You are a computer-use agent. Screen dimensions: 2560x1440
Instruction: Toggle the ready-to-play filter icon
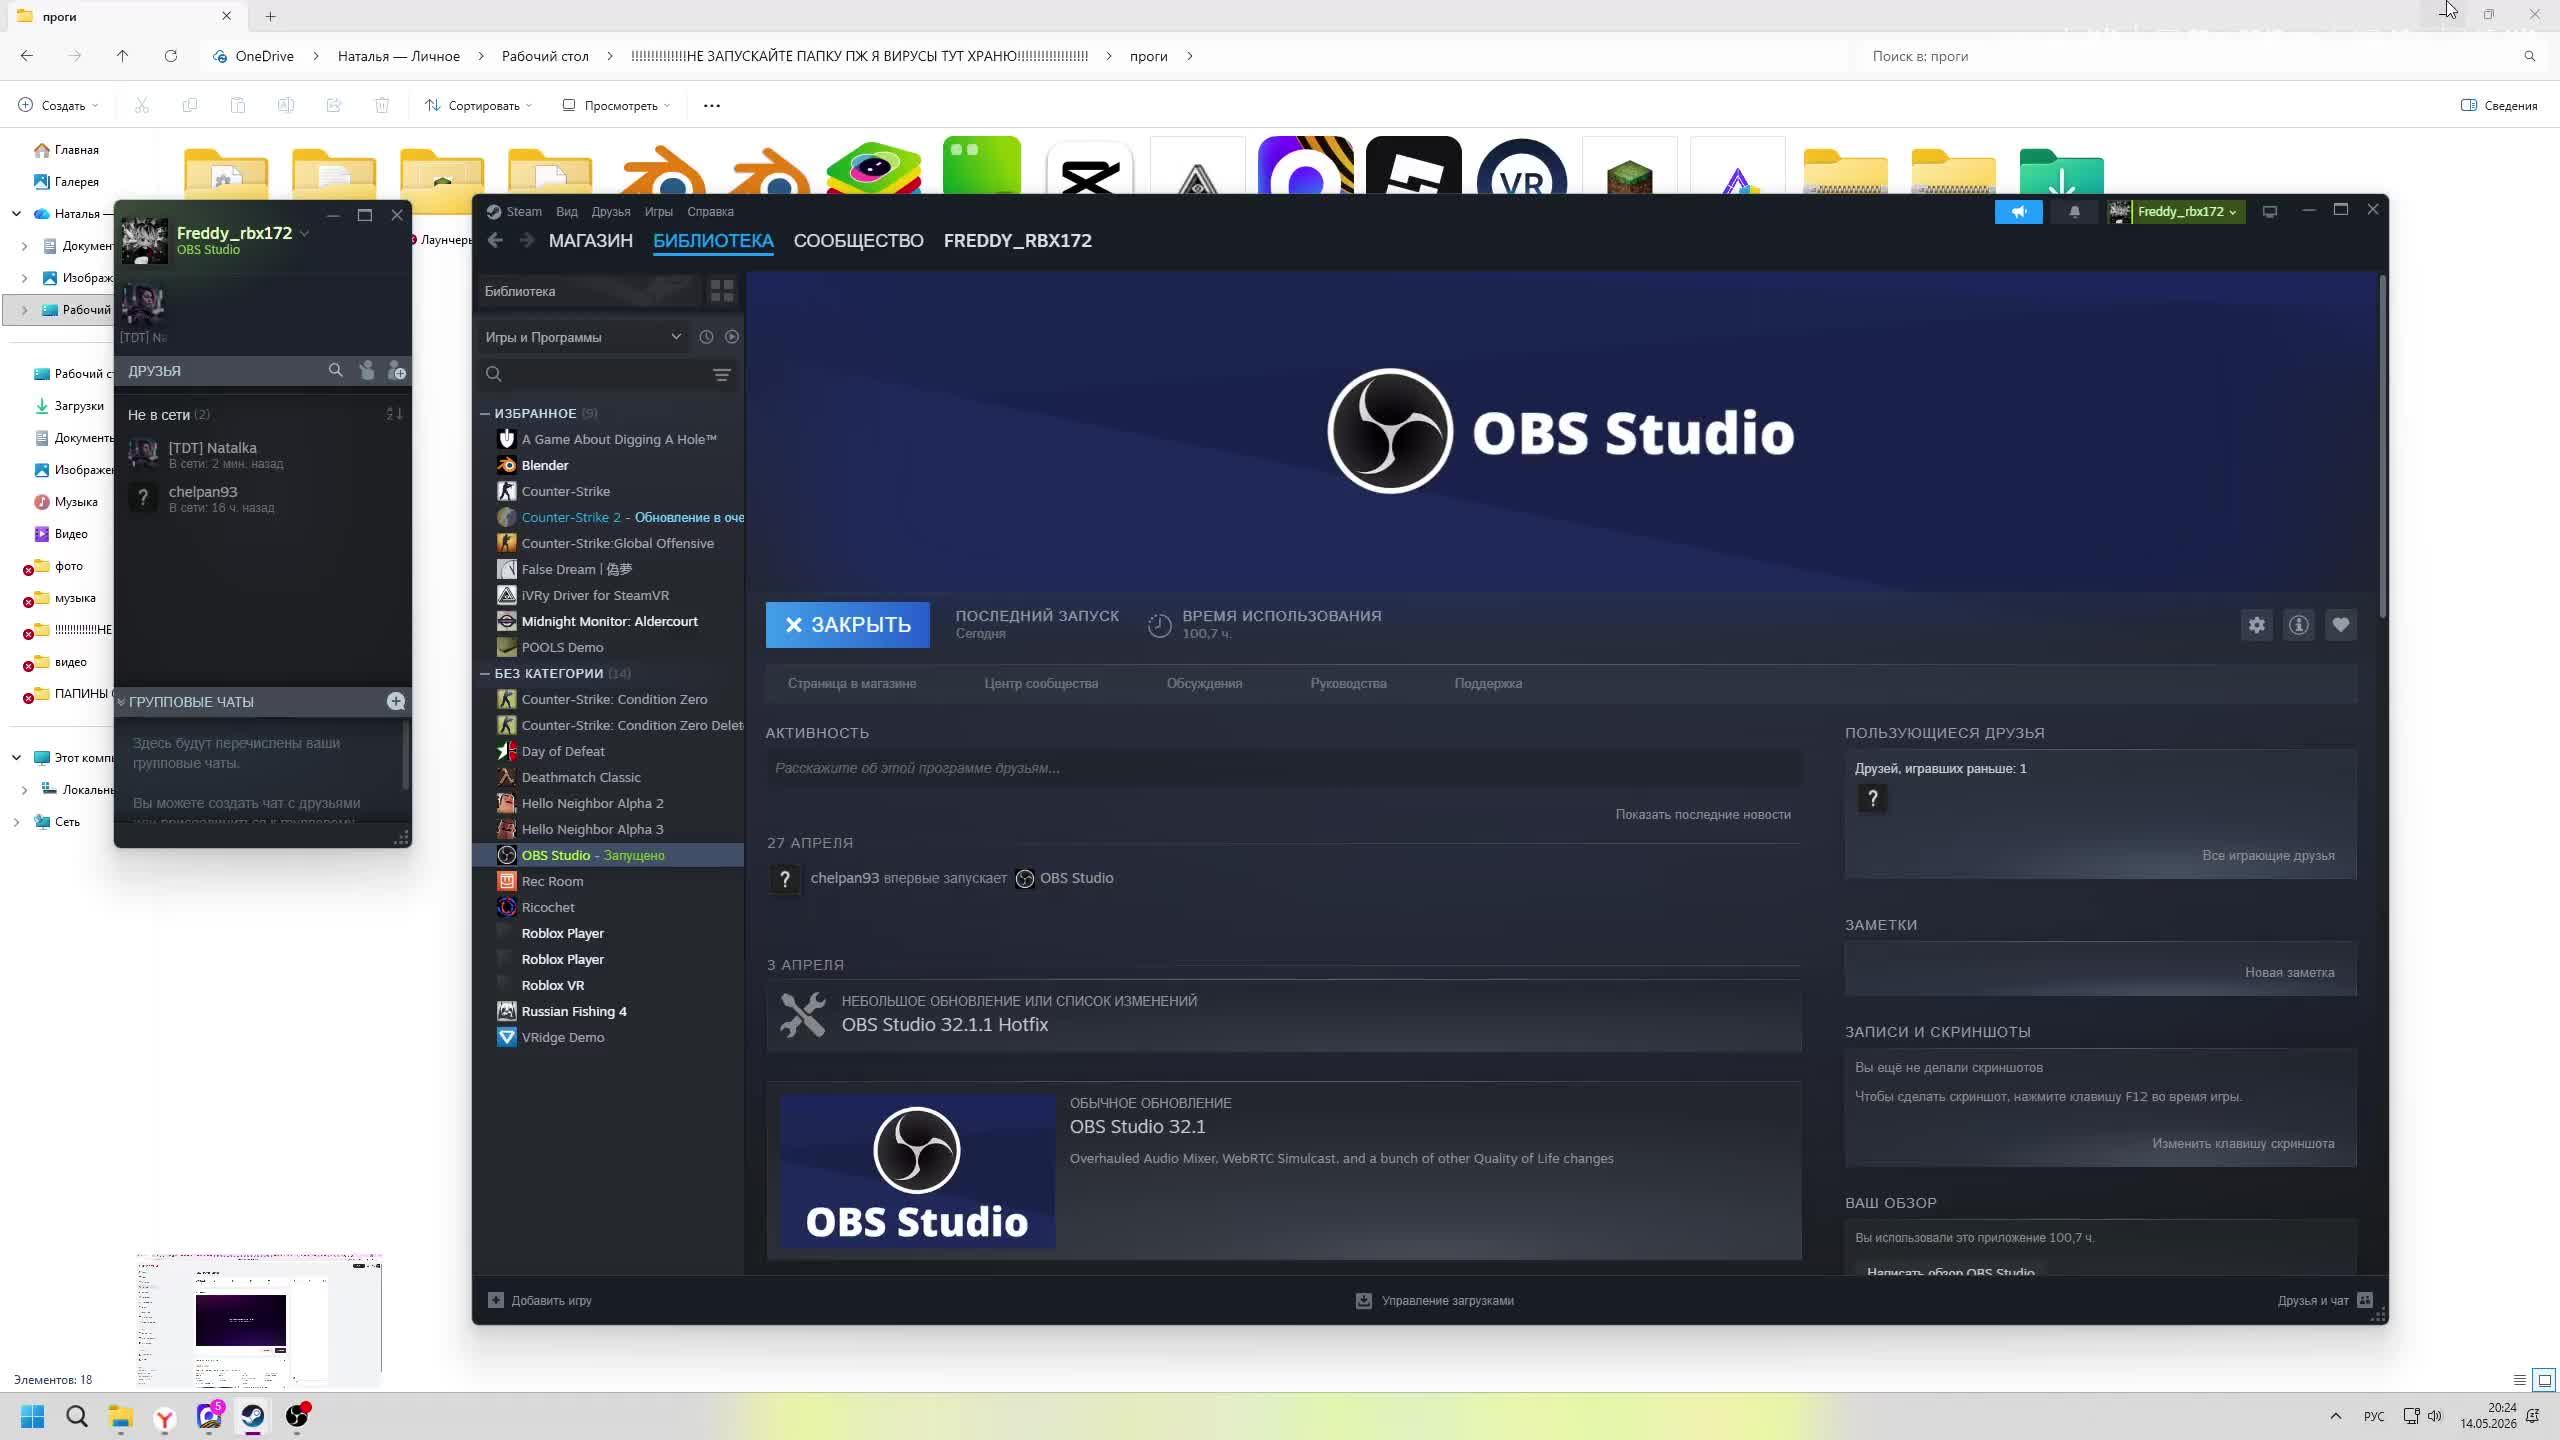732,337
